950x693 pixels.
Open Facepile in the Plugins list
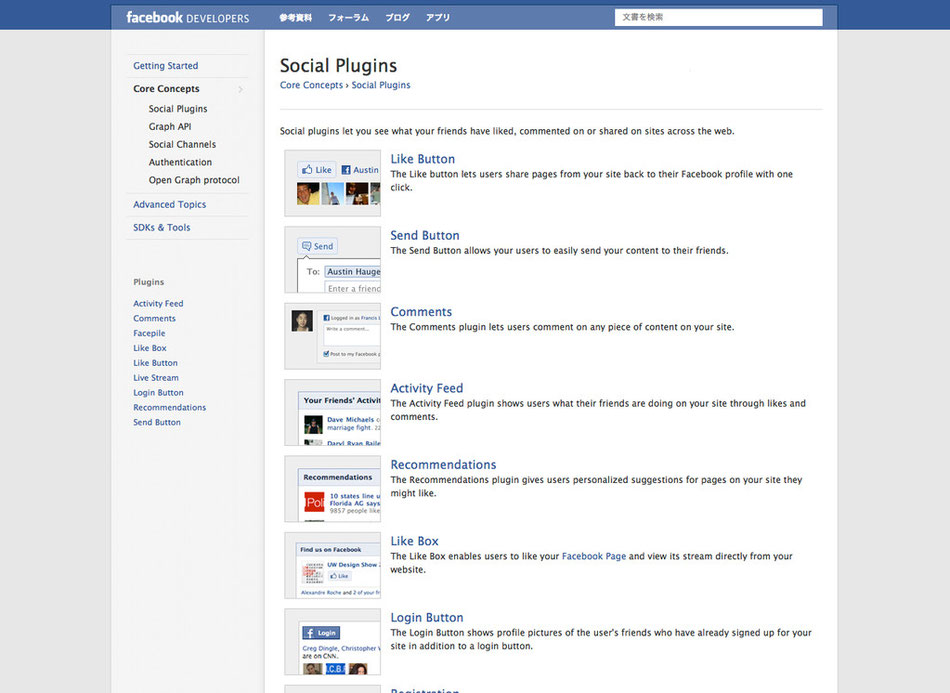(149, 333)
